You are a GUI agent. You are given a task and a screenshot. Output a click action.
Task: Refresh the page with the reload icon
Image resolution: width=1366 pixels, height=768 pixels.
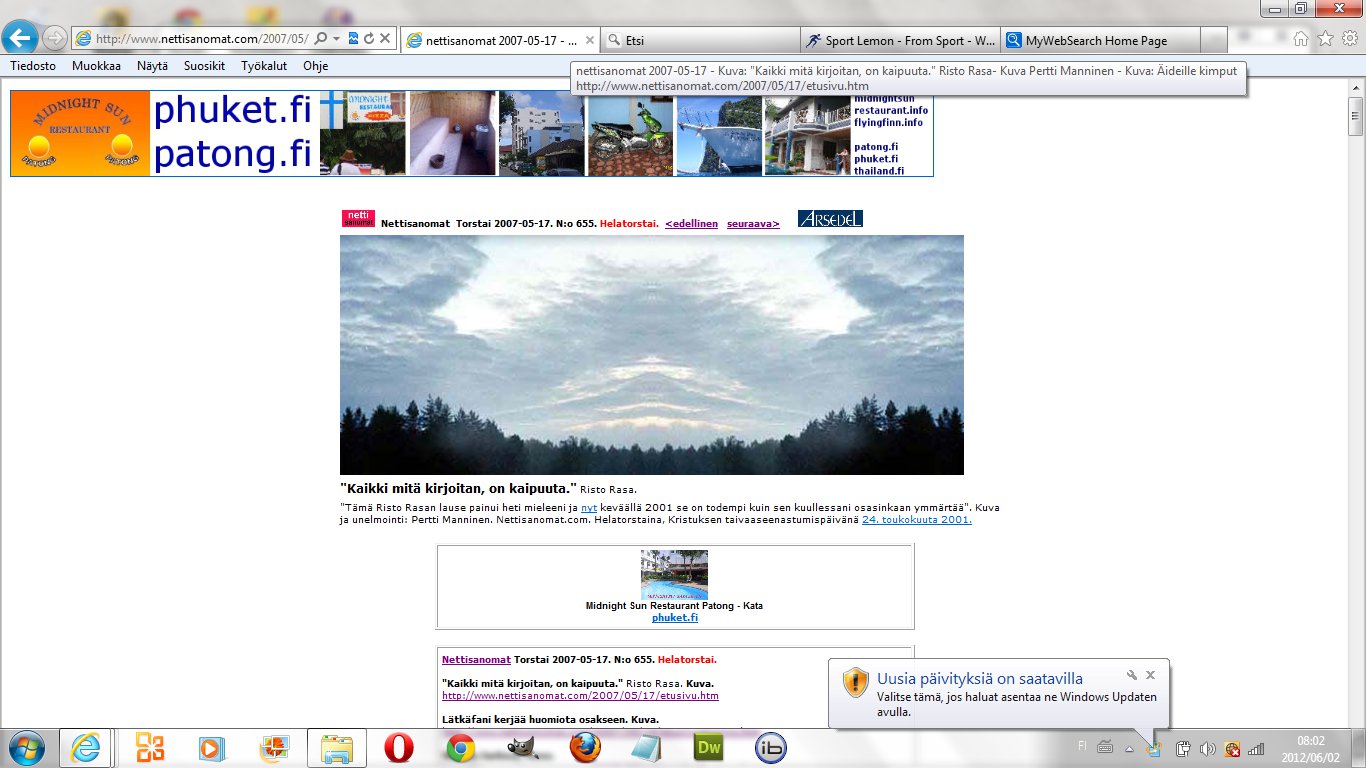pyautogui.click(x=369, y=39)
